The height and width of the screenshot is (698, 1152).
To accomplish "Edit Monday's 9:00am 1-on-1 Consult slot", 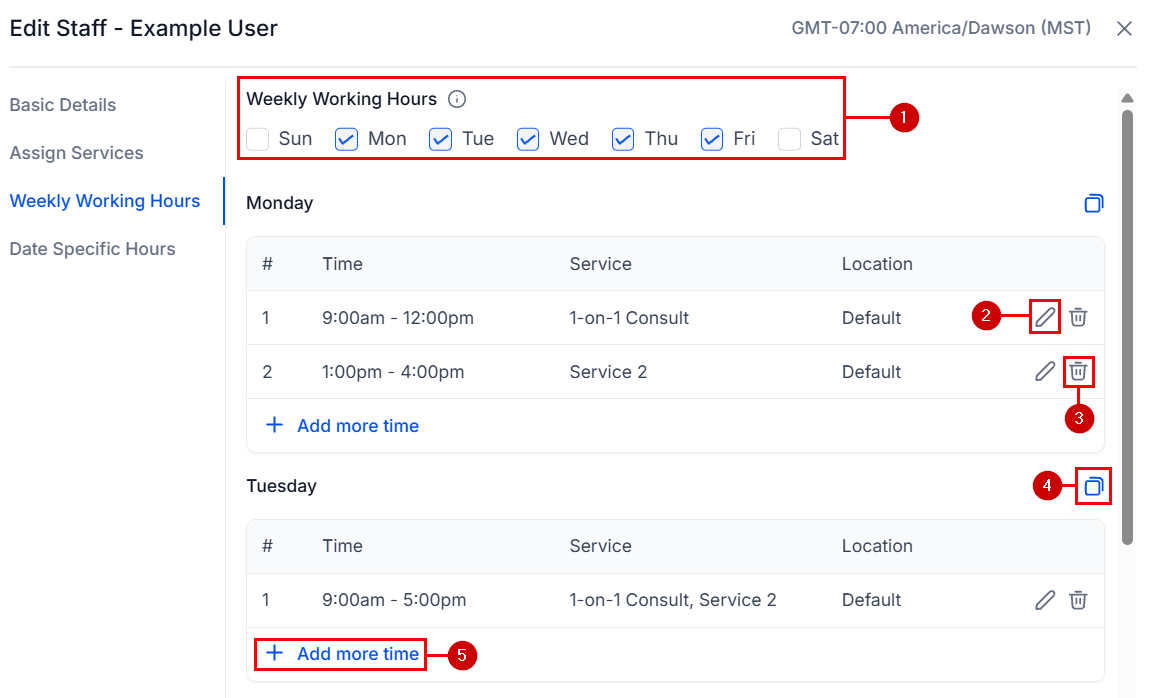I will point(1044,317).
